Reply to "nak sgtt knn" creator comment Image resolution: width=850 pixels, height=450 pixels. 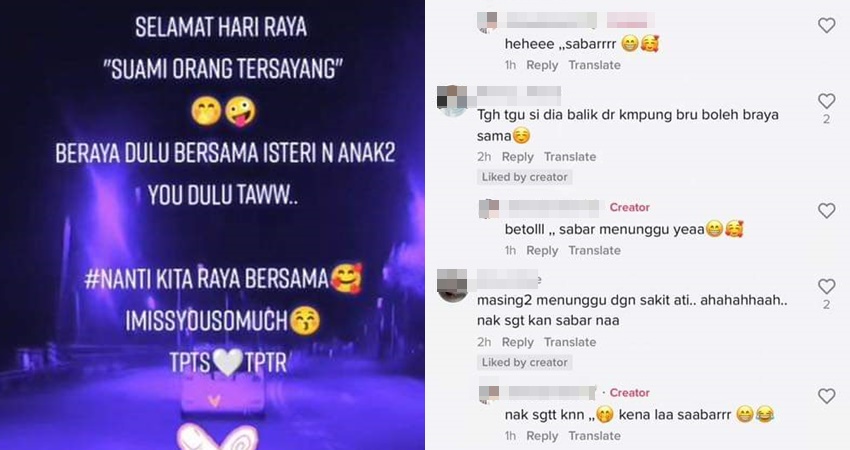point(542,436)
